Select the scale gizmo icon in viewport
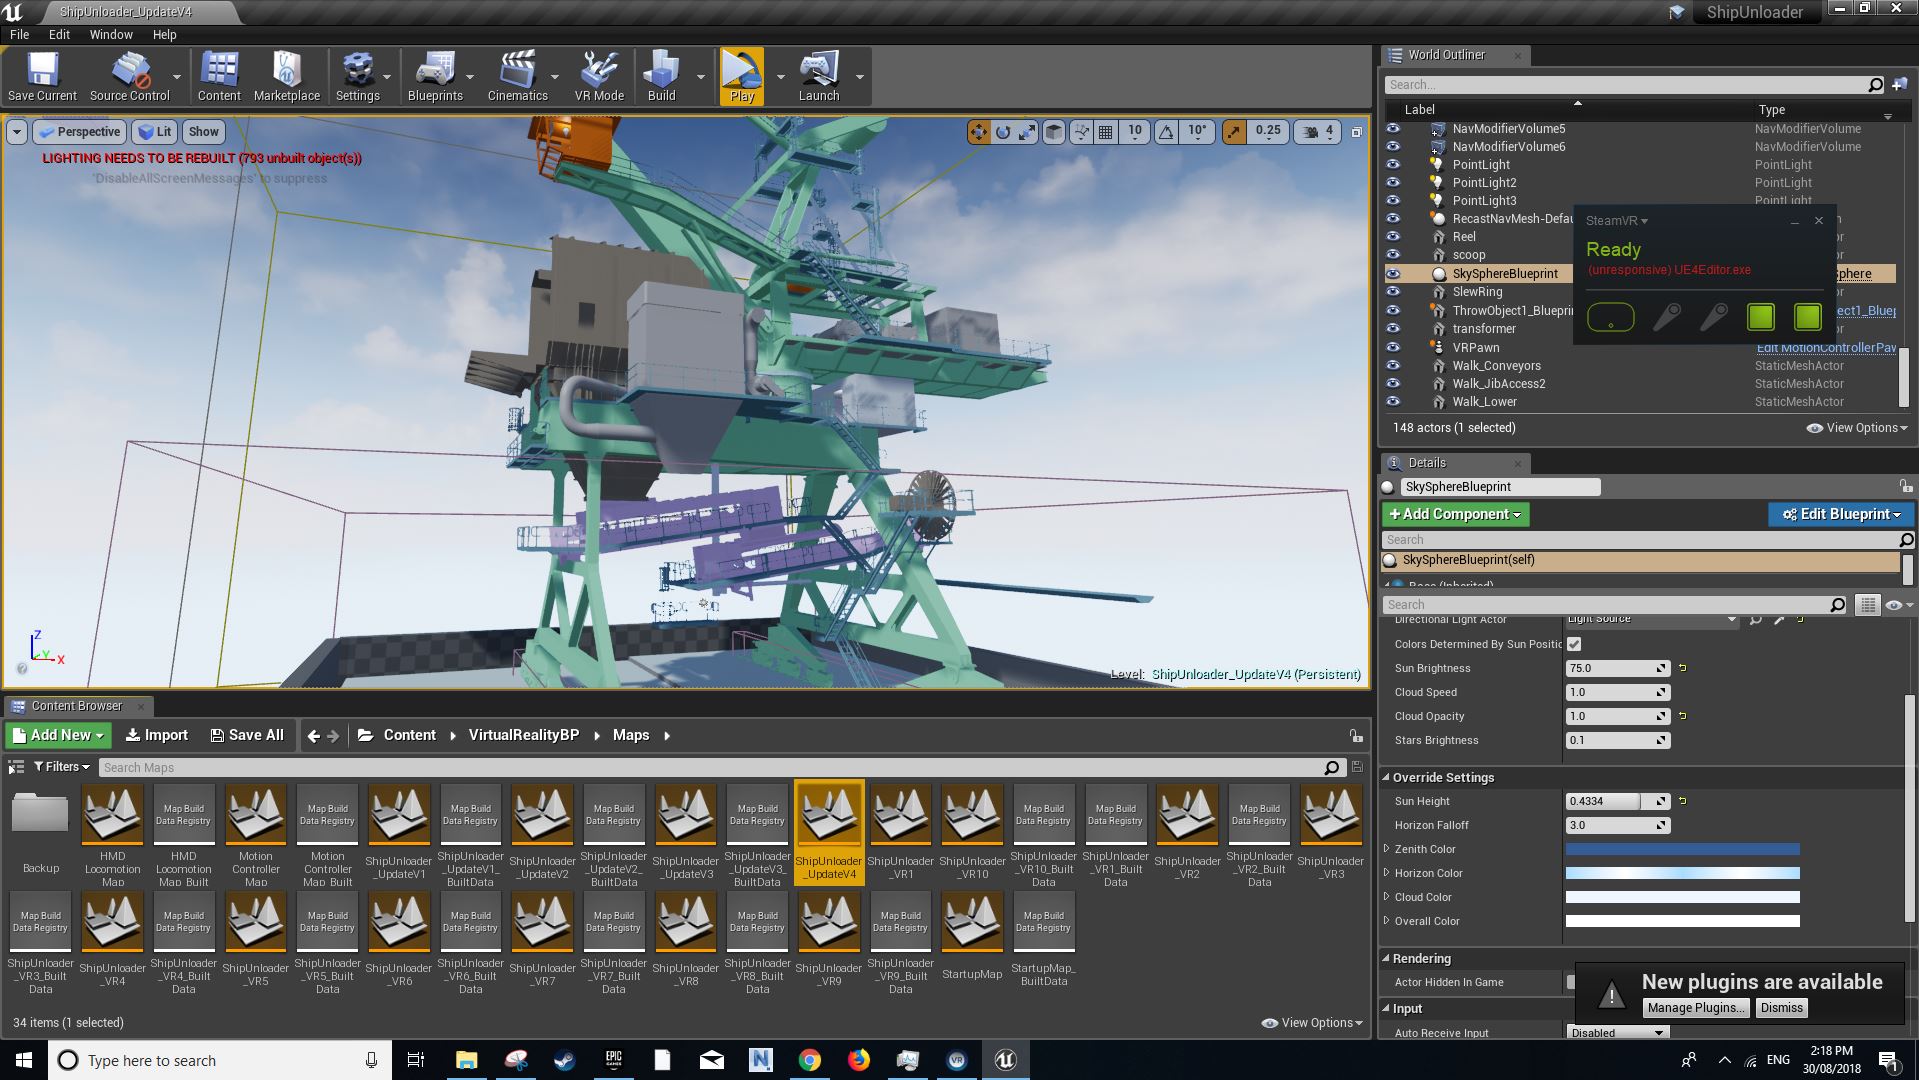1919x1080 pixels. click(x=1027, y=131)
